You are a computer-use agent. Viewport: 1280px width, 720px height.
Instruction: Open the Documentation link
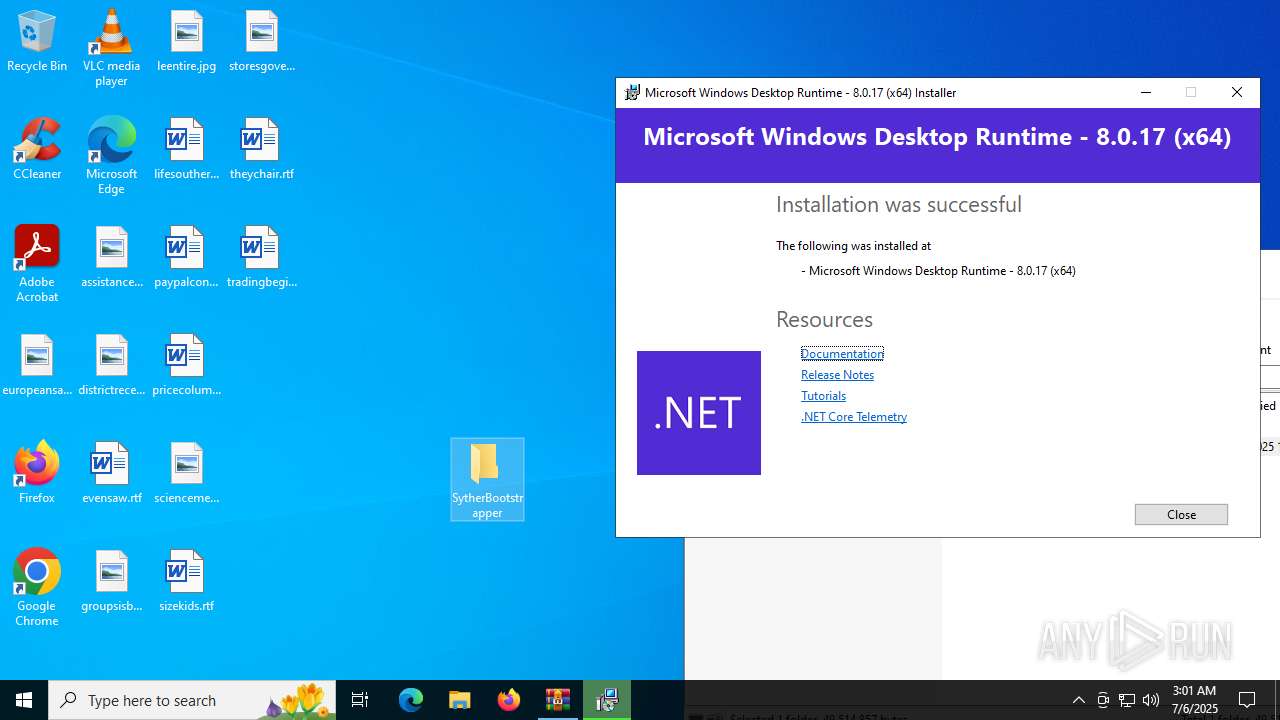coord(842,353)
